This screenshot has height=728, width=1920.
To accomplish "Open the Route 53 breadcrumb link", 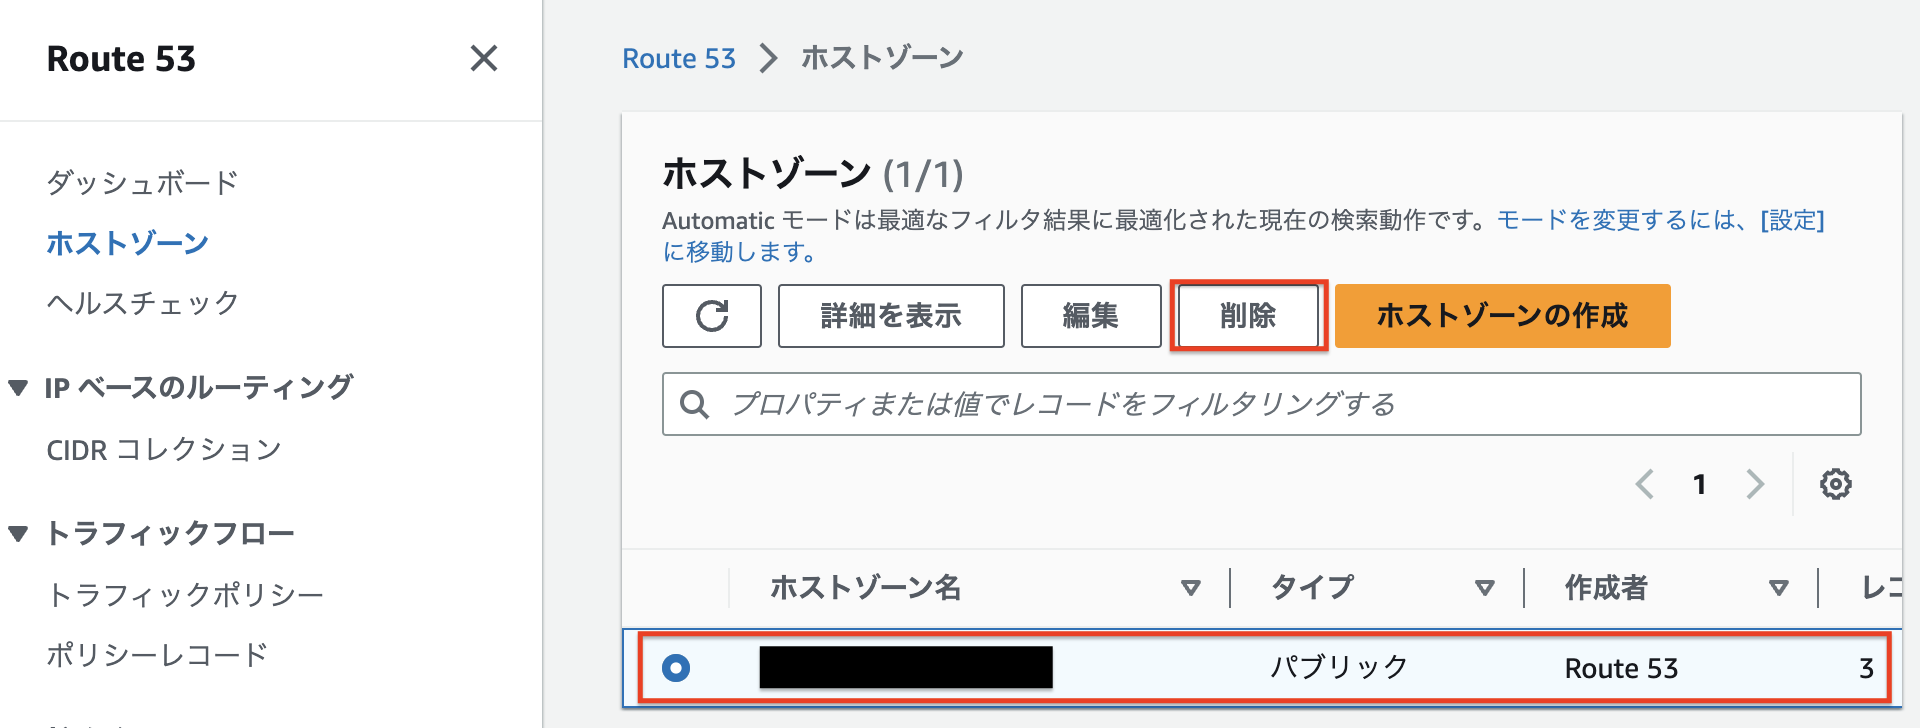I will click(x=679, y=57).
